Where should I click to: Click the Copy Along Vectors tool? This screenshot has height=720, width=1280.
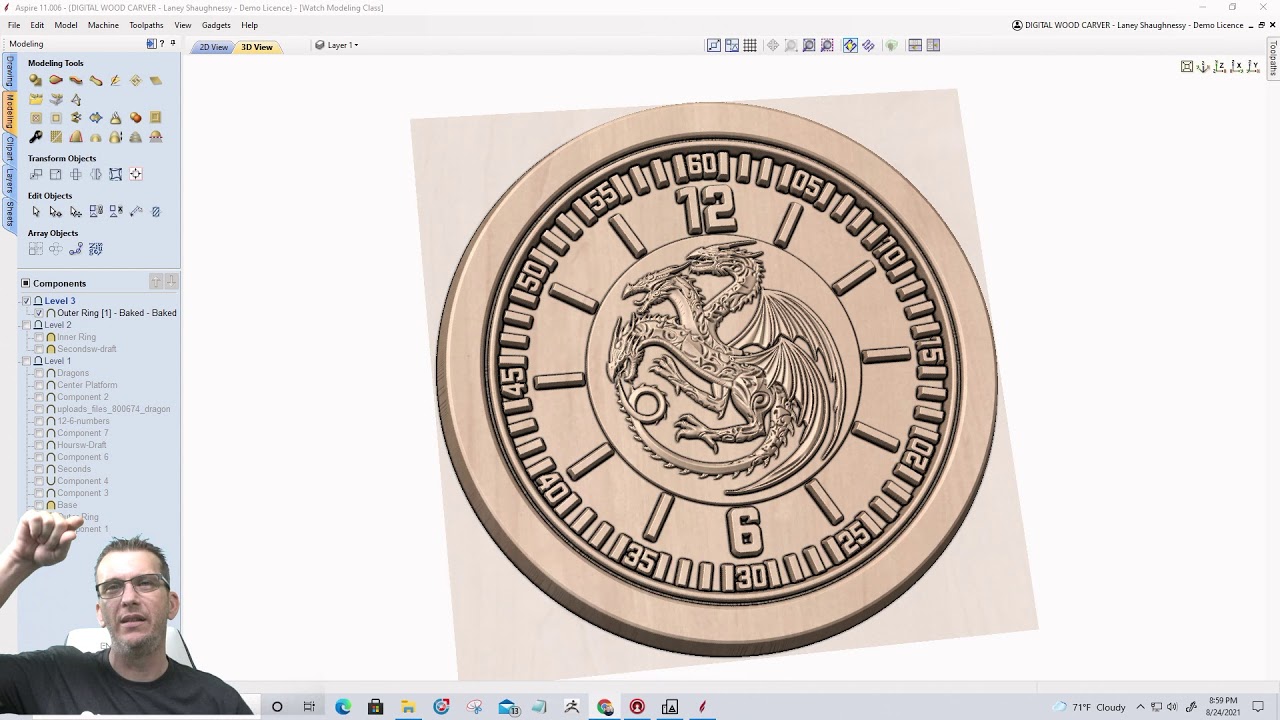[76, 249]
